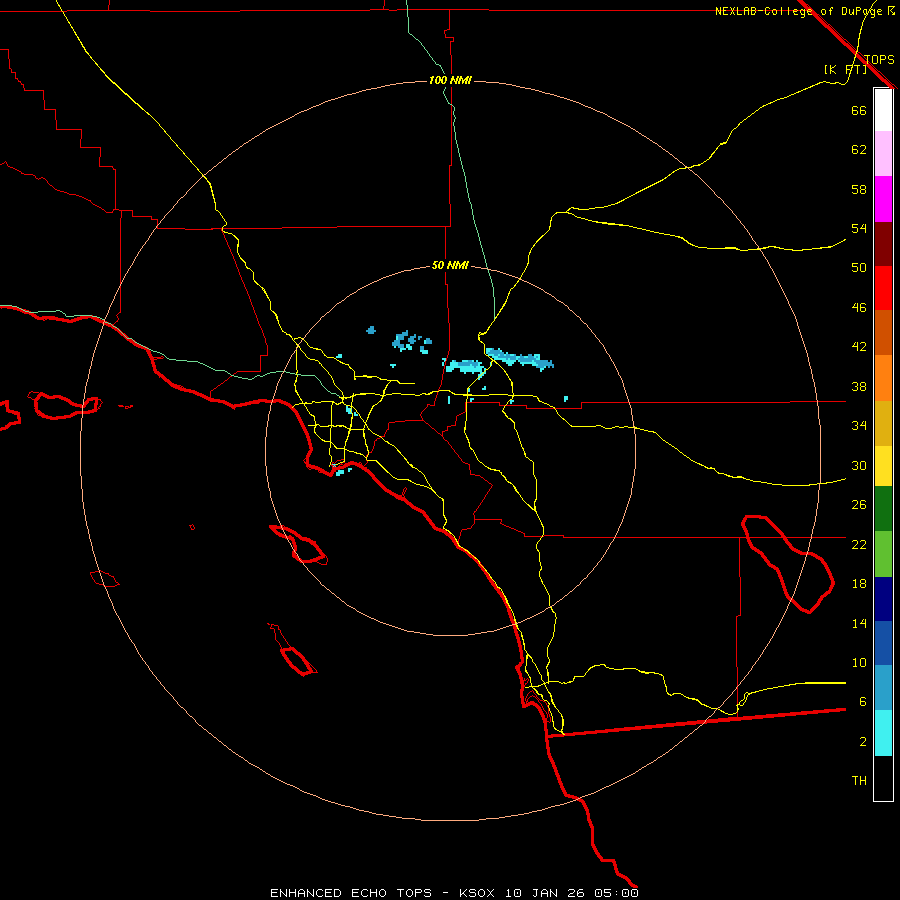Image resolution: width=900 pixels, height=900 pixels.
Task: Click the "TH" legend label
Action: point(859,781)
